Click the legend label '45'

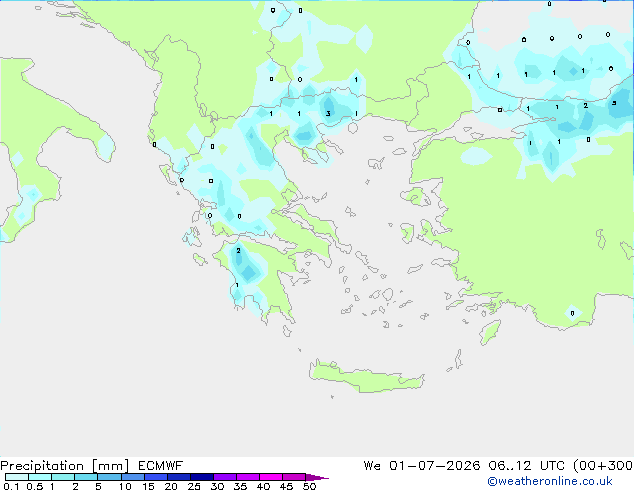click(x=286, y=486)
